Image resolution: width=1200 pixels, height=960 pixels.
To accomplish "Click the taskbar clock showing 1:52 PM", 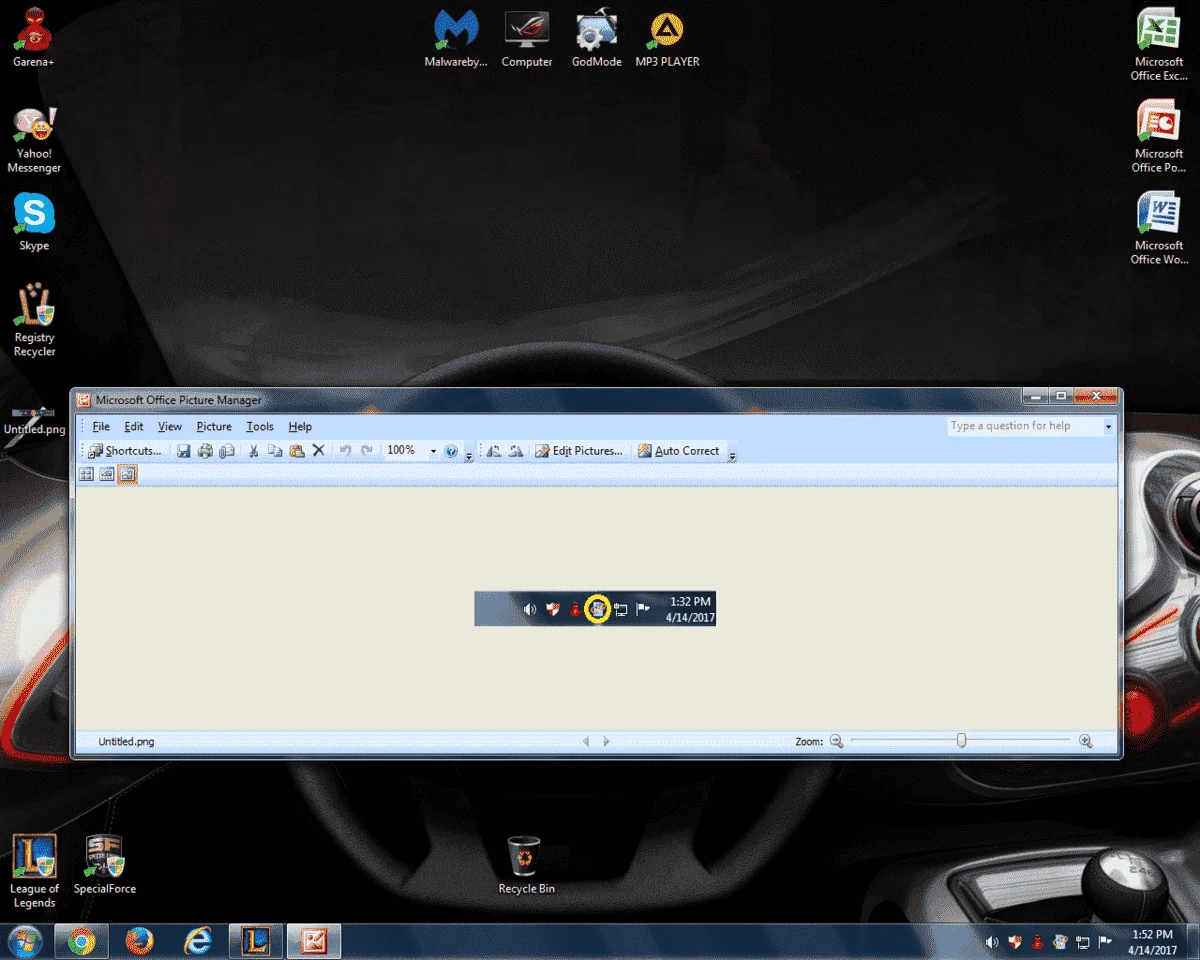I will point(1151,941).
